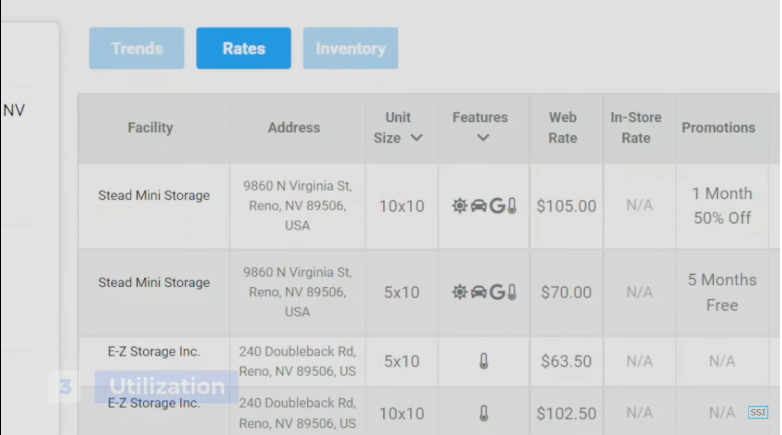782x435 pixels.
Task: Click the sun icon in the $70.00 row
Action: (460, 293)
